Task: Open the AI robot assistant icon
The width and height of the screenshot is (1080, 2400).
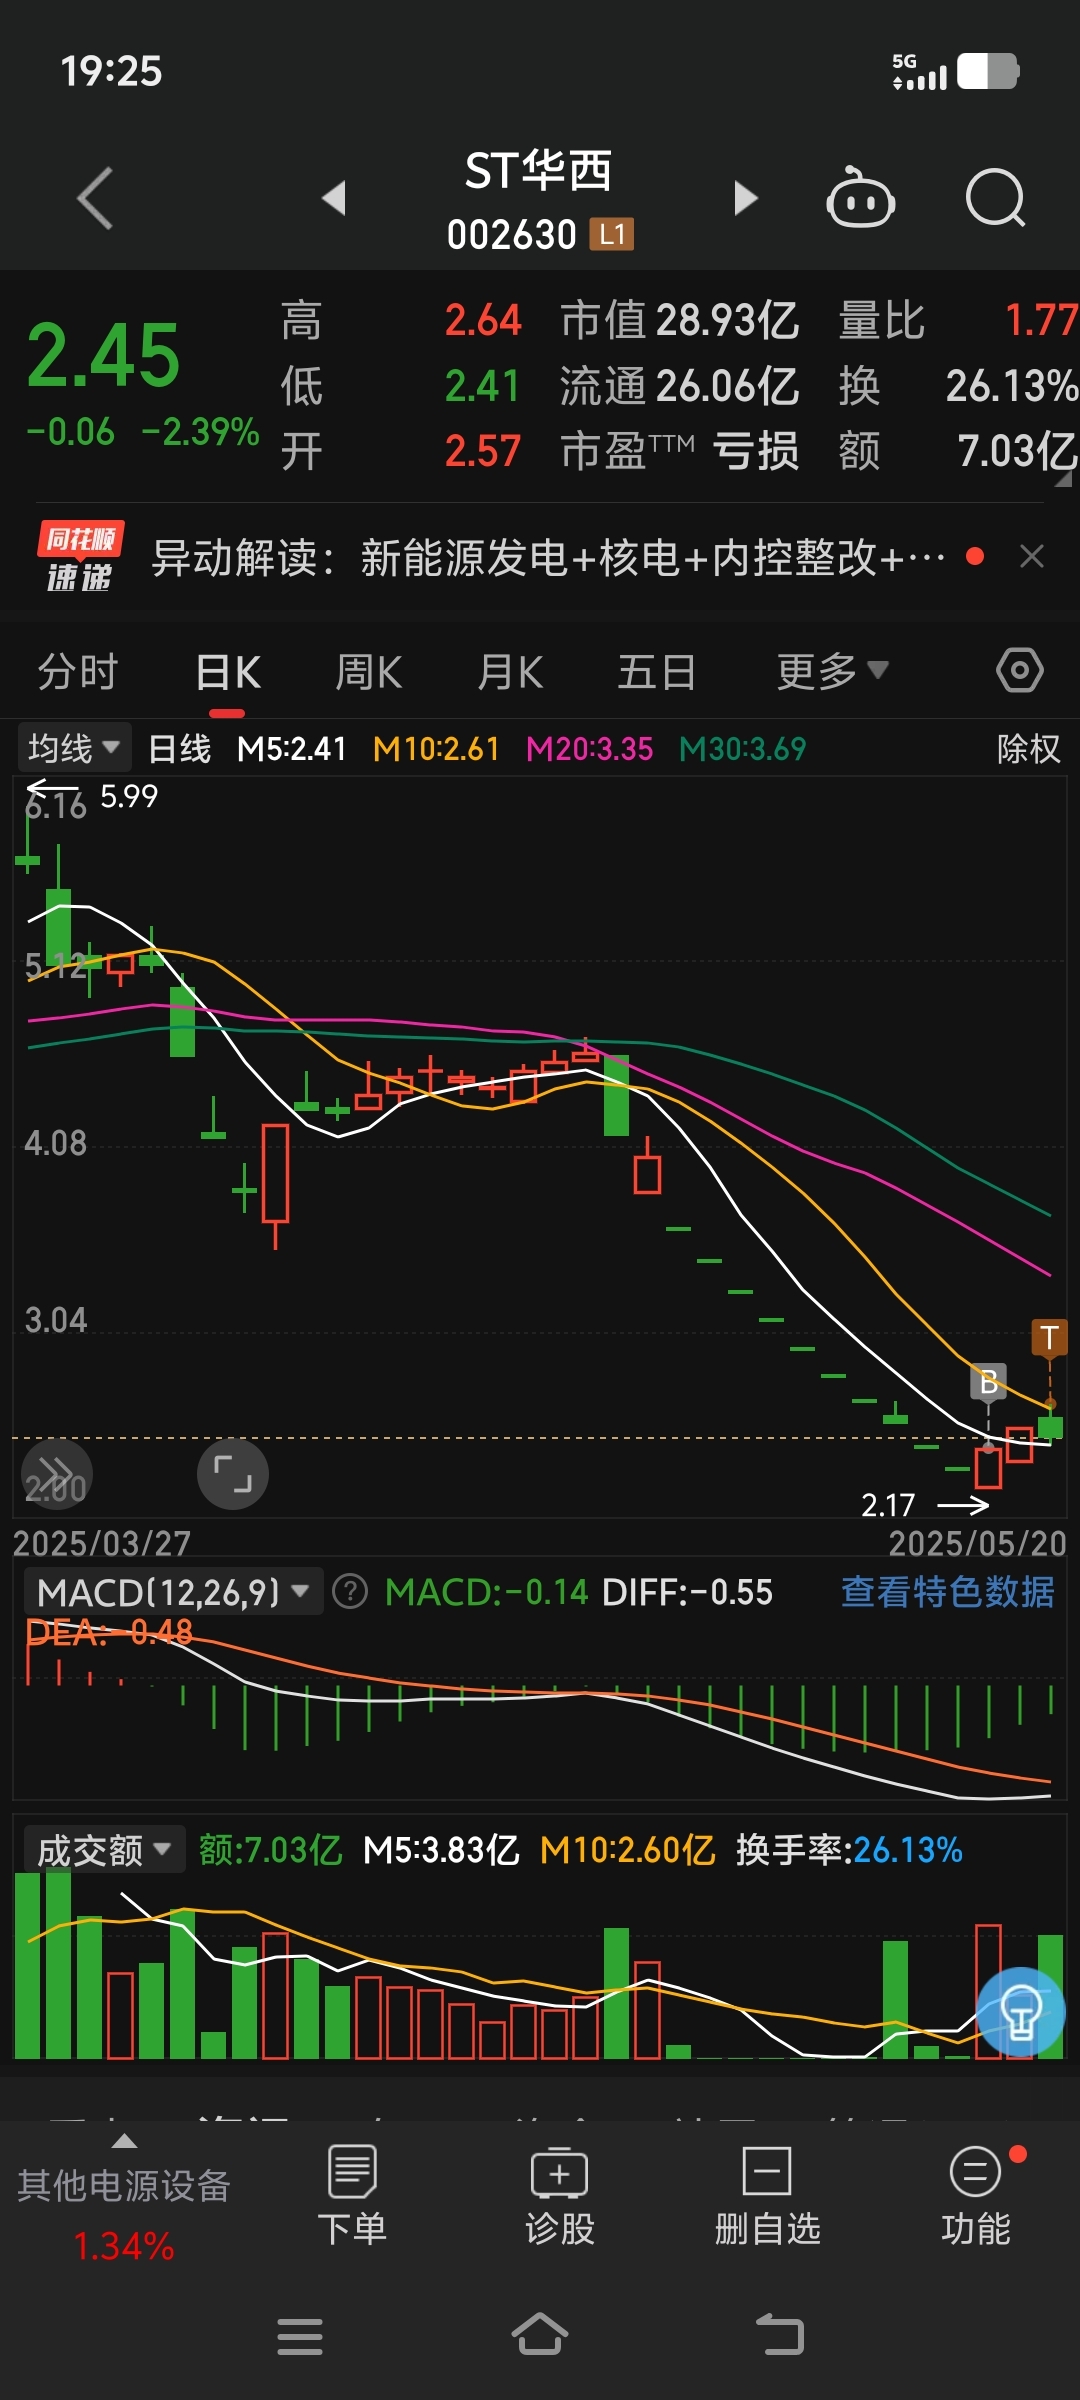Action: 860,197
